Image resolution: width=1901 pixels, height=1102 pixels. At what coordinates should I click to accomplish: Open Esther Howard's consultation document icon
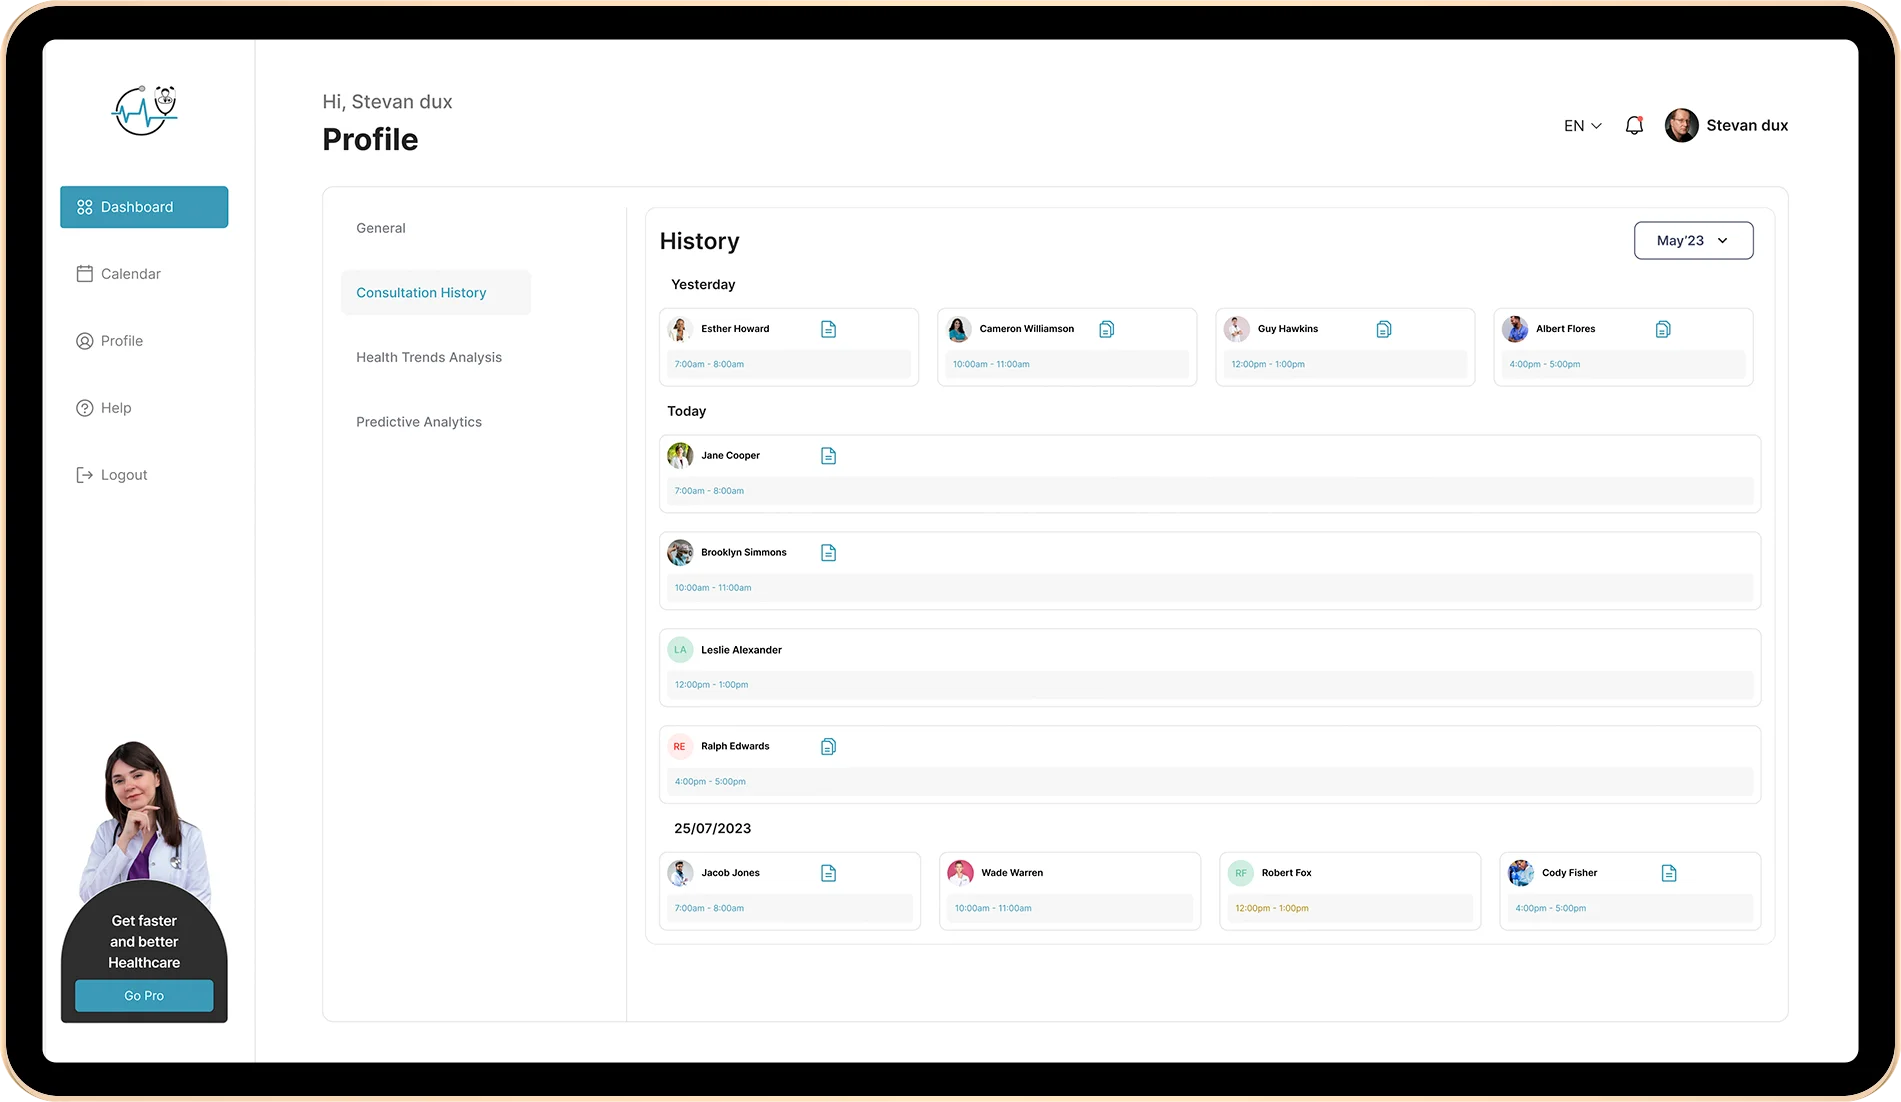click(x=828, y=329)
